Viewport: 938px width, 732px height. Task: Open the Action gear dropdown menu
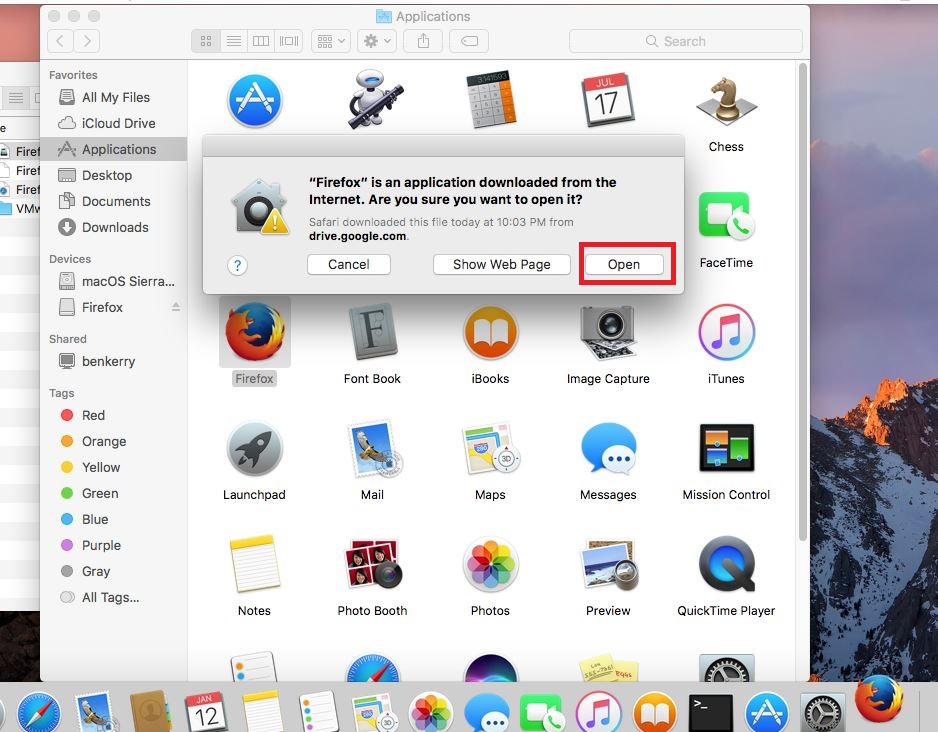[x=377, y=41]
